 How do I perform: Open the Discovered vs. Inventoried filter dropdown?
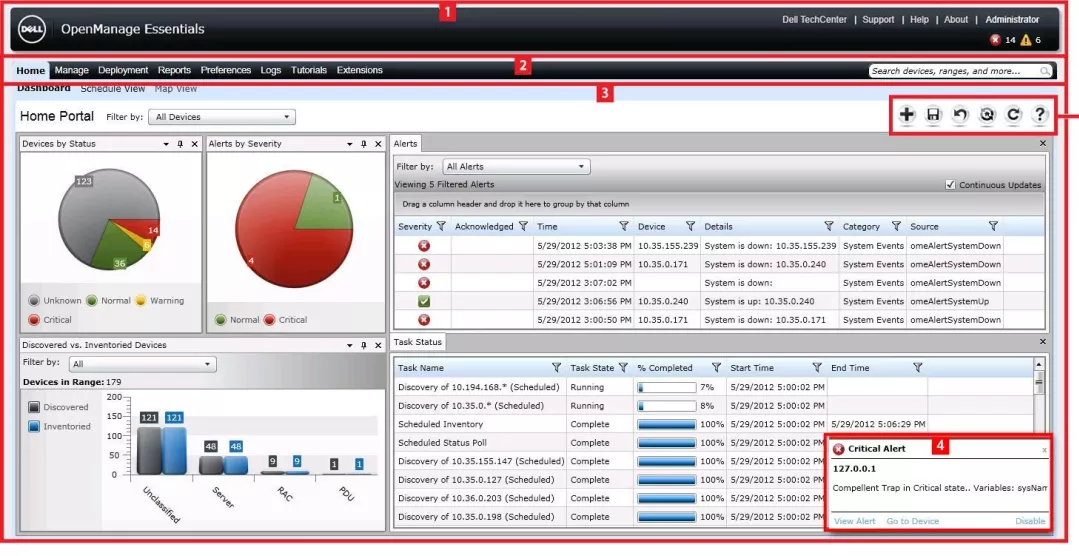coord(142,364)
